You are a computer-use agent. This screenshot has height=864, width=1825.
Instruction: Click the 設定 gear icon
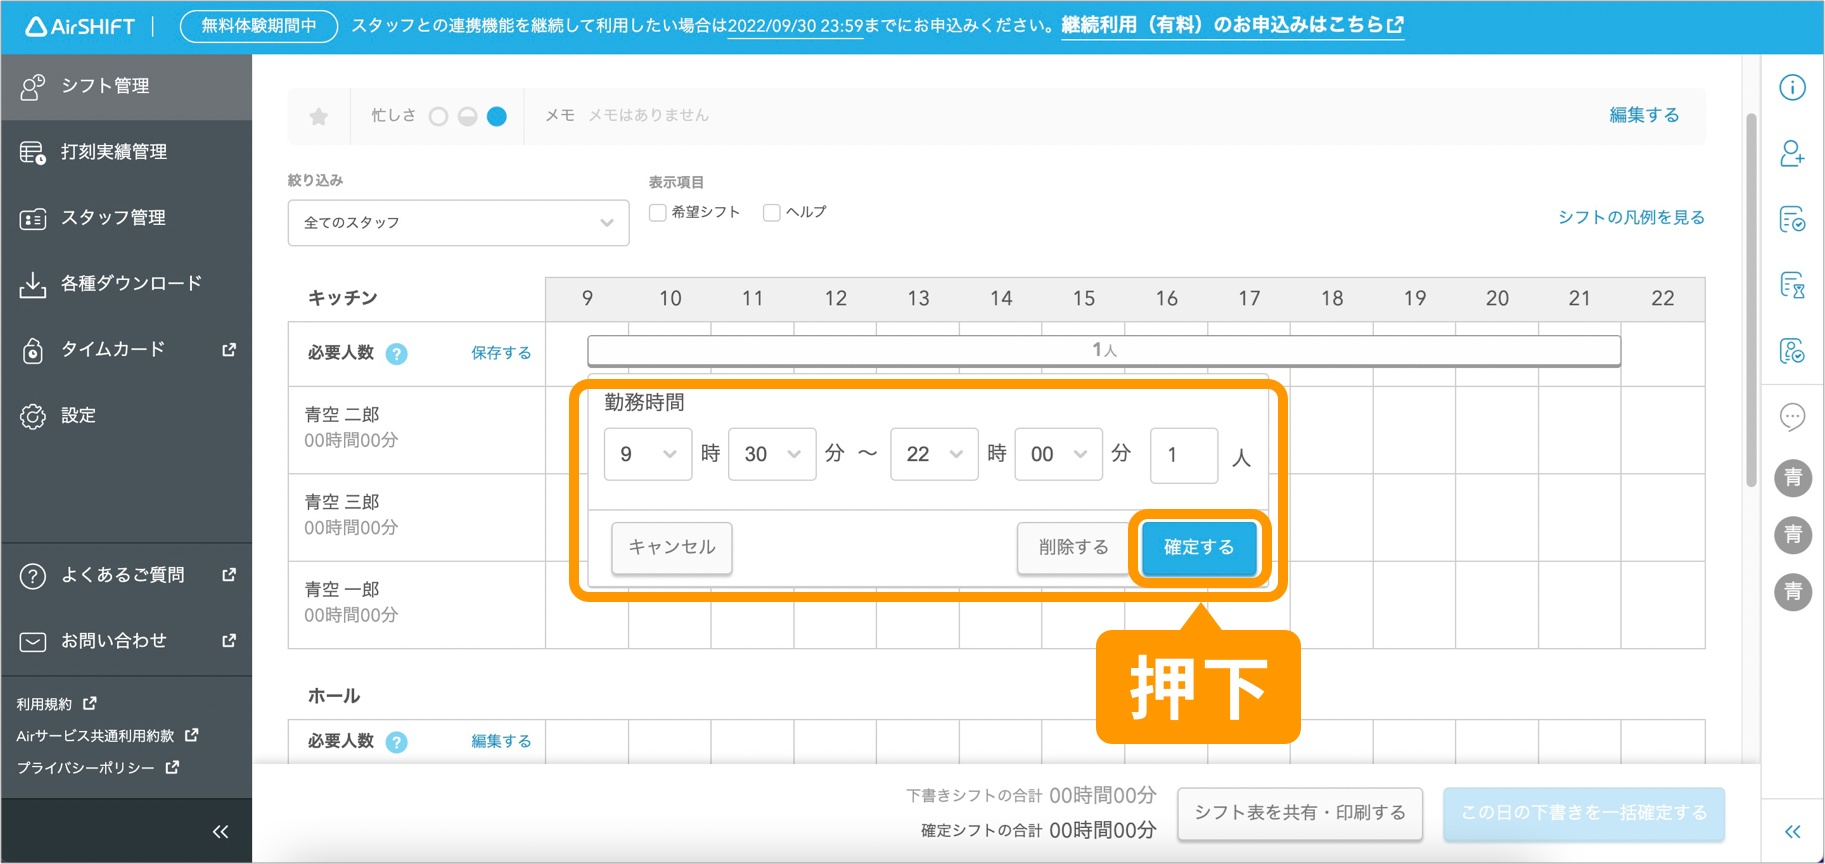[x=33, y=416]
